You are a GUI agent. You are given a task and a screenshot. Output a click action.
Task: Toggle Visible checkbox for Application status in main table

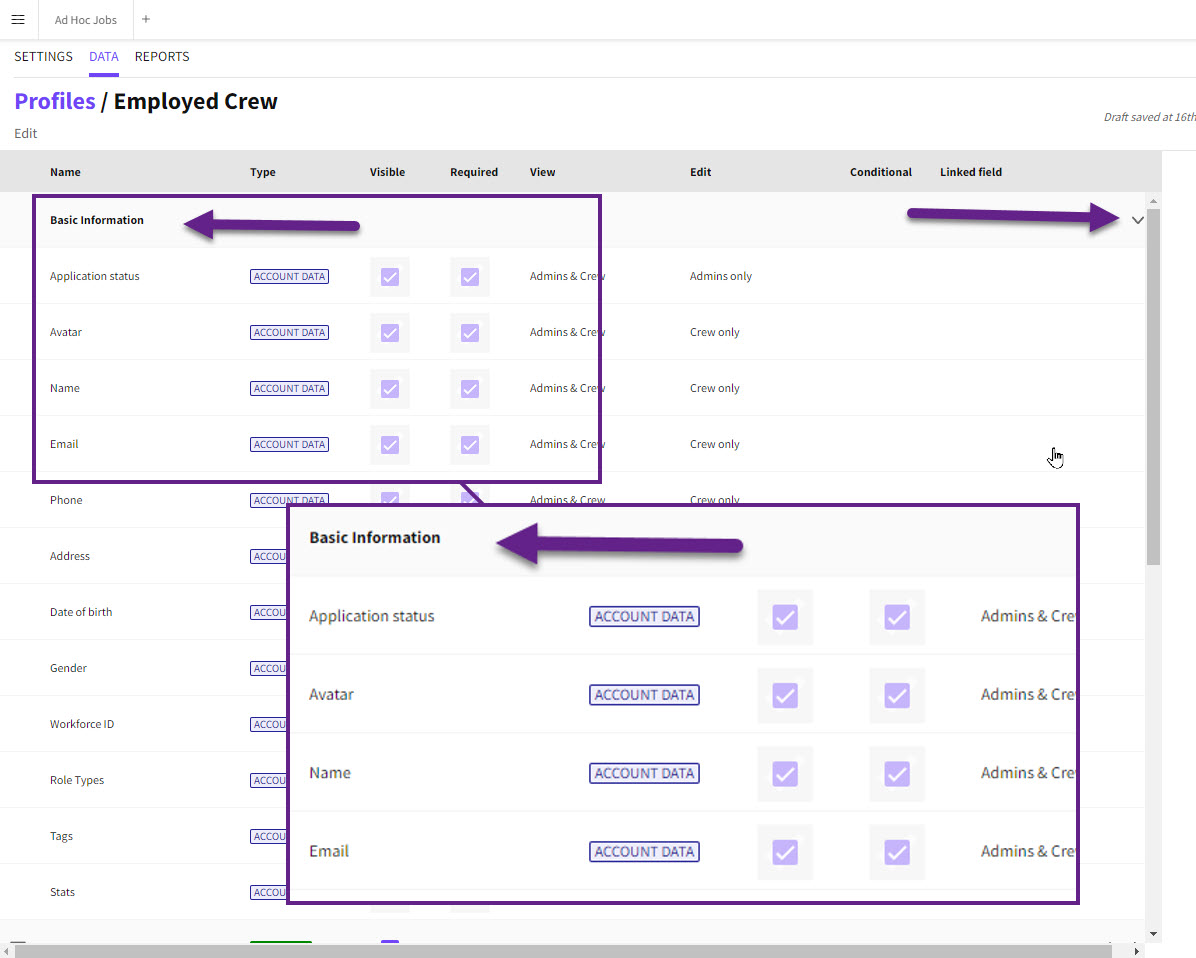tap(390, 277)
